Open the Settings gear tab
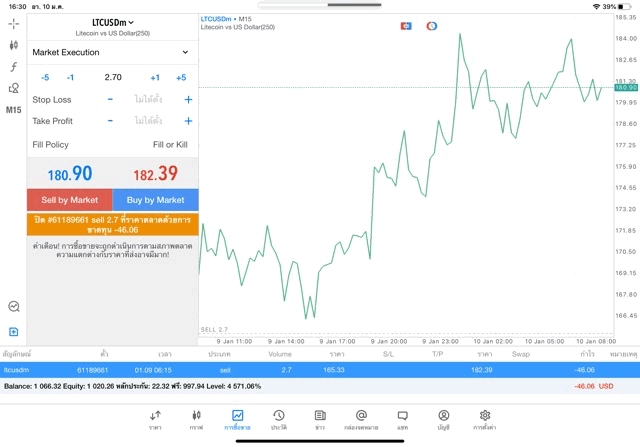This screenshot has width=640, height=447. click(484, 420)
